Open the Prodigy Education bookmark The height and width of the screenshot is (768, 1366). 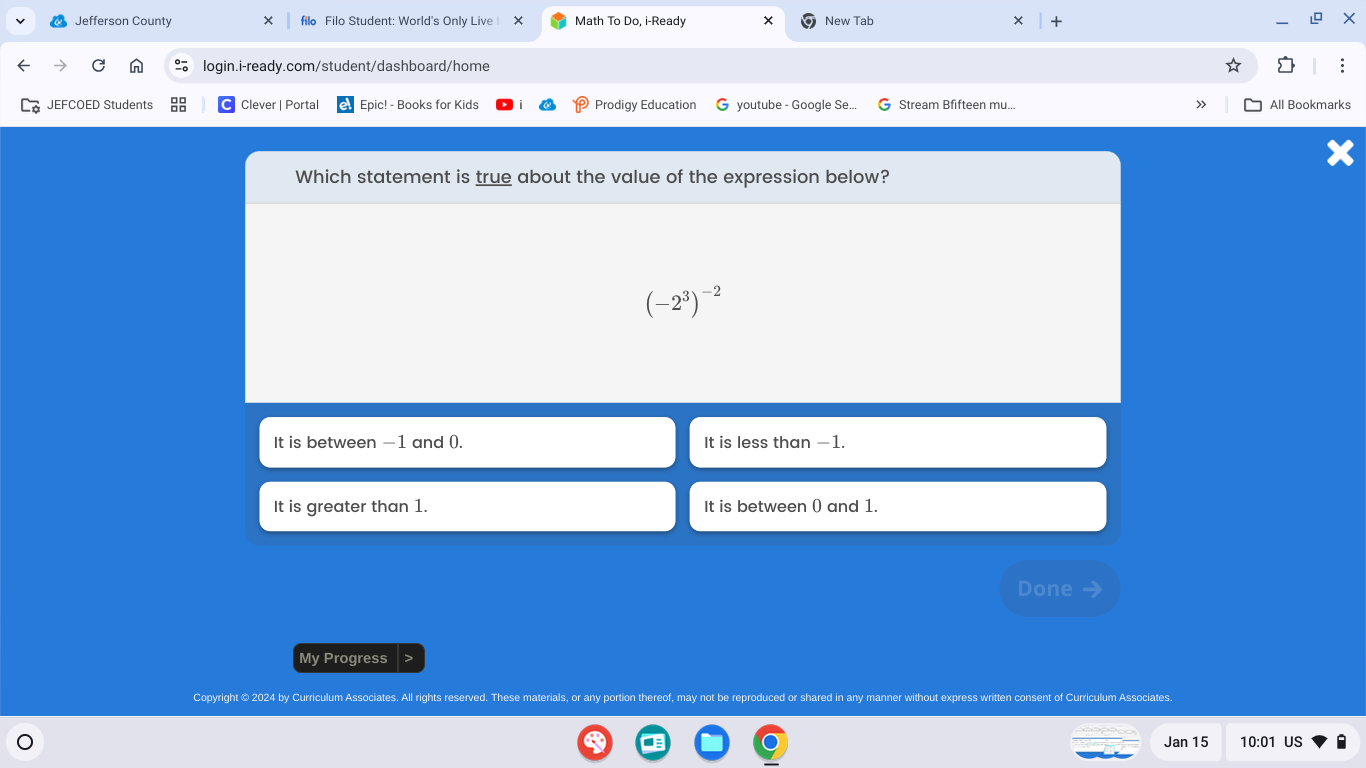pyautogui.click(x=634, y=105)
